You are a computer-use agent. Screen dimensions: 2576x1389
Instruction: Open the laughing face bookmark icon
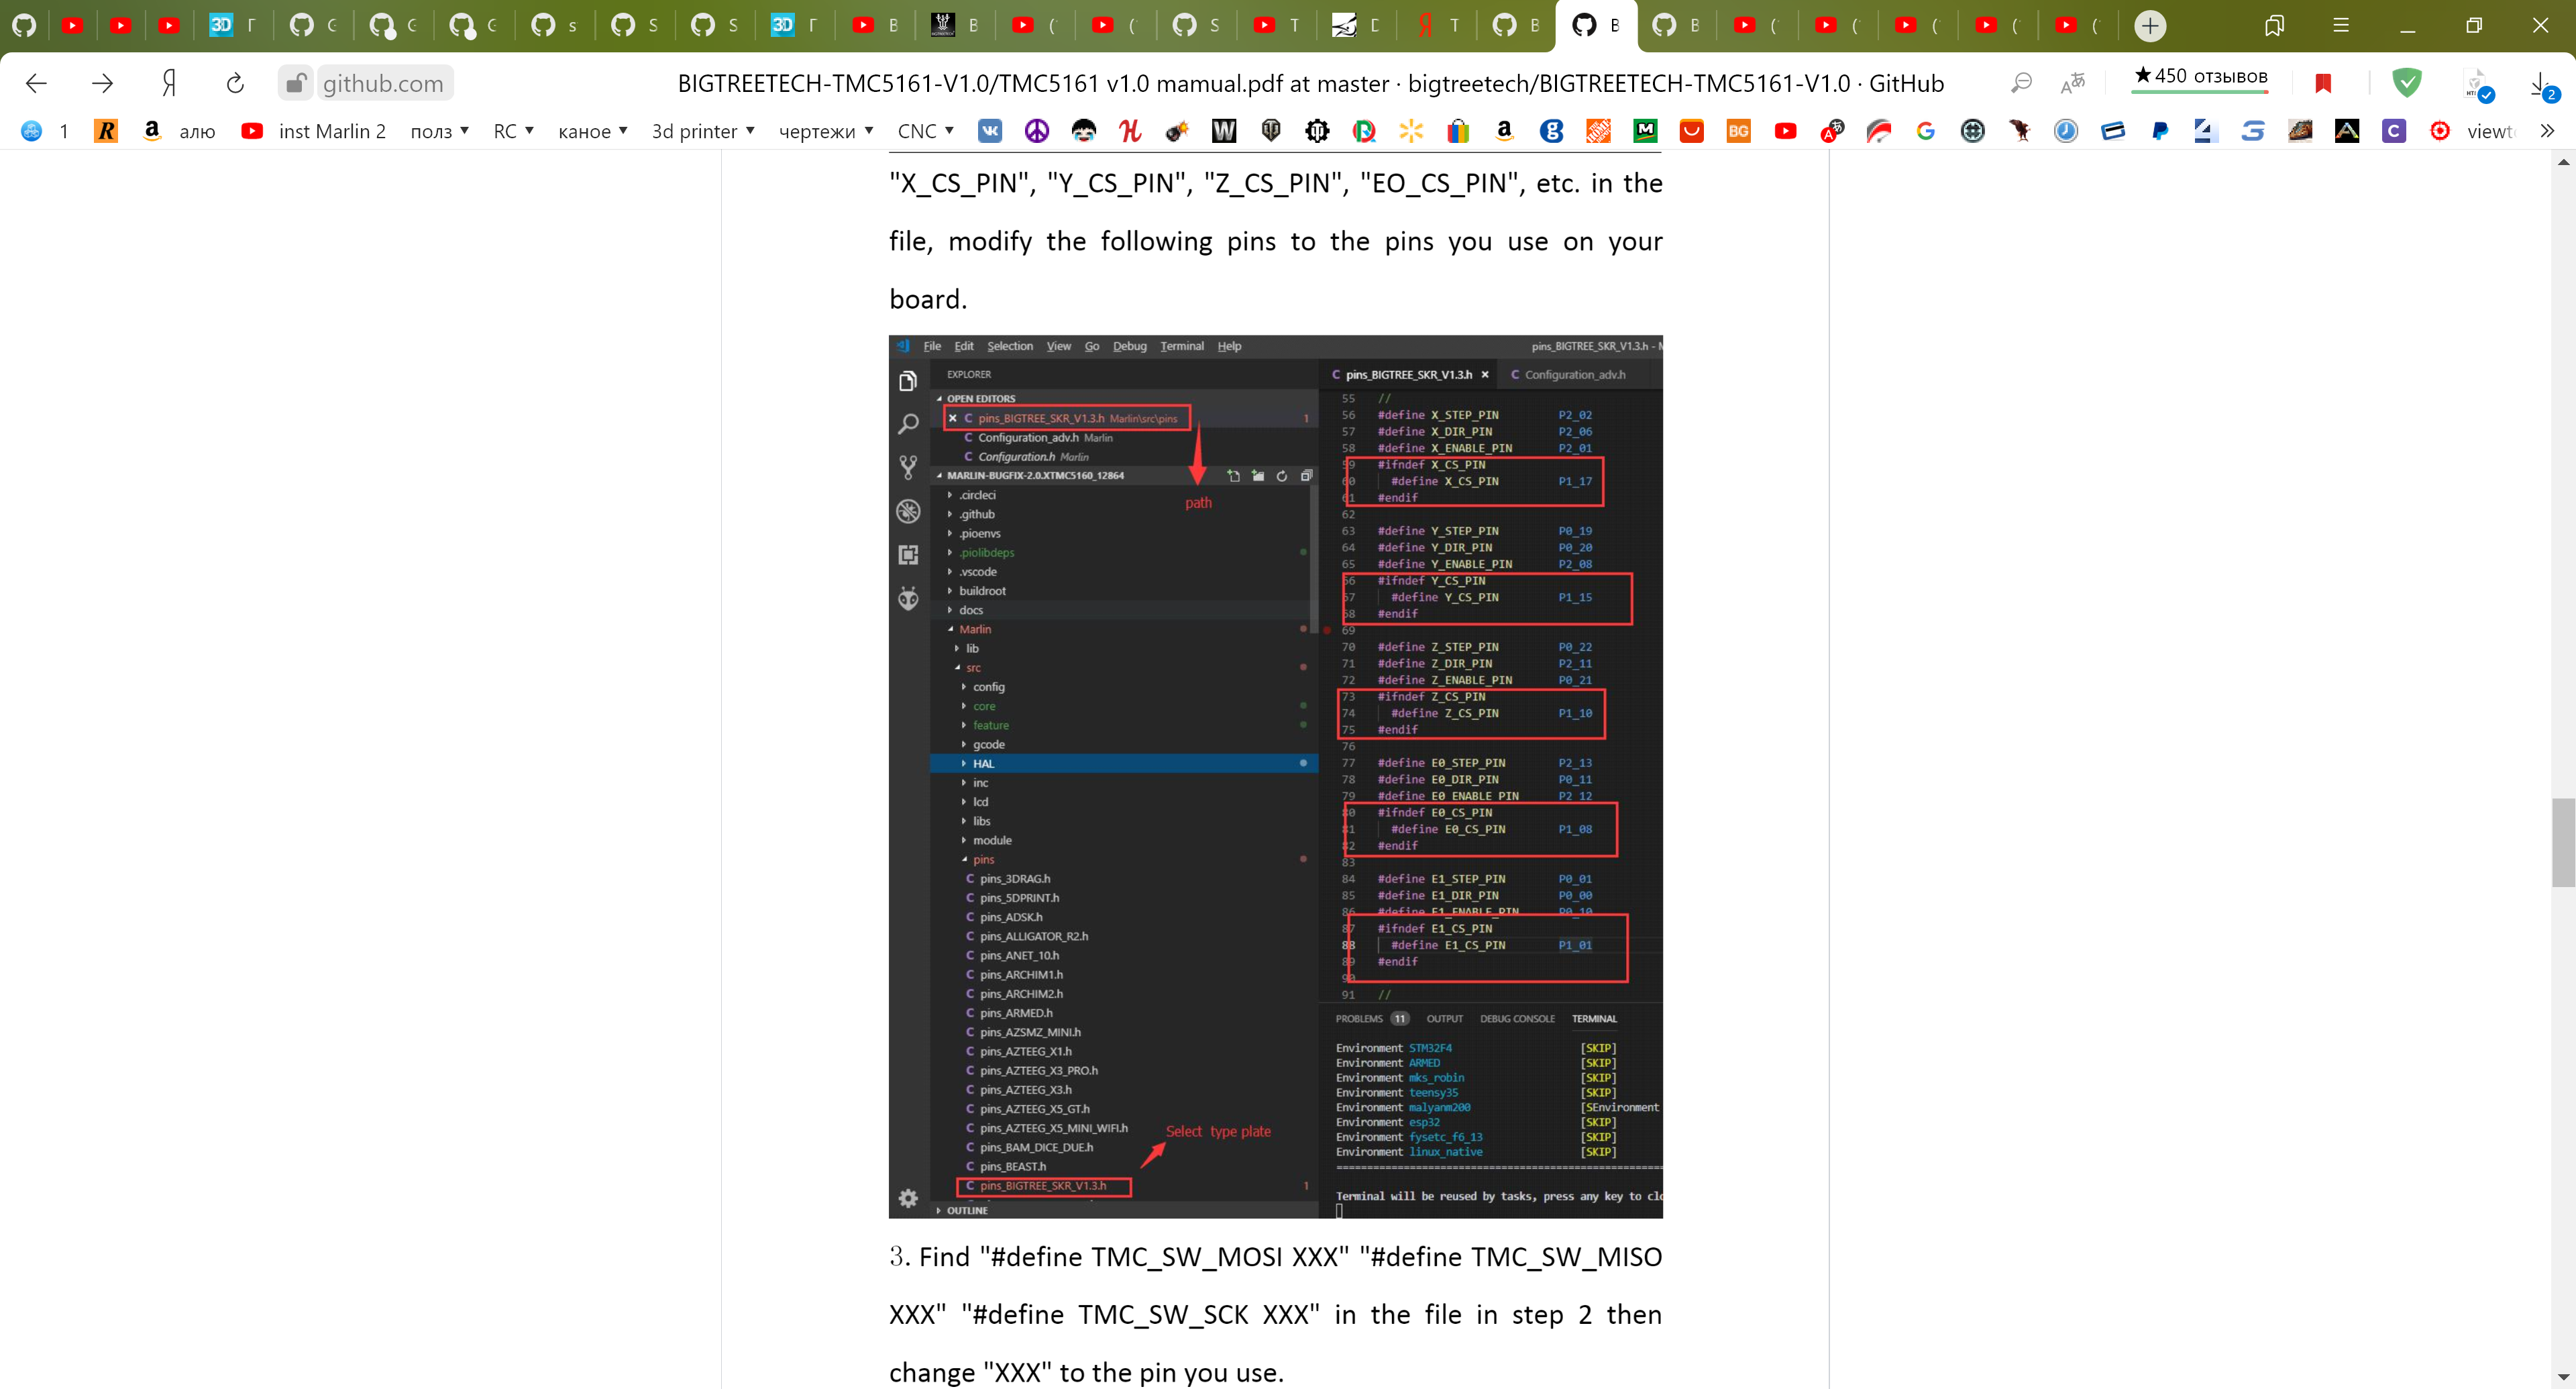[x=1083, y=131]
